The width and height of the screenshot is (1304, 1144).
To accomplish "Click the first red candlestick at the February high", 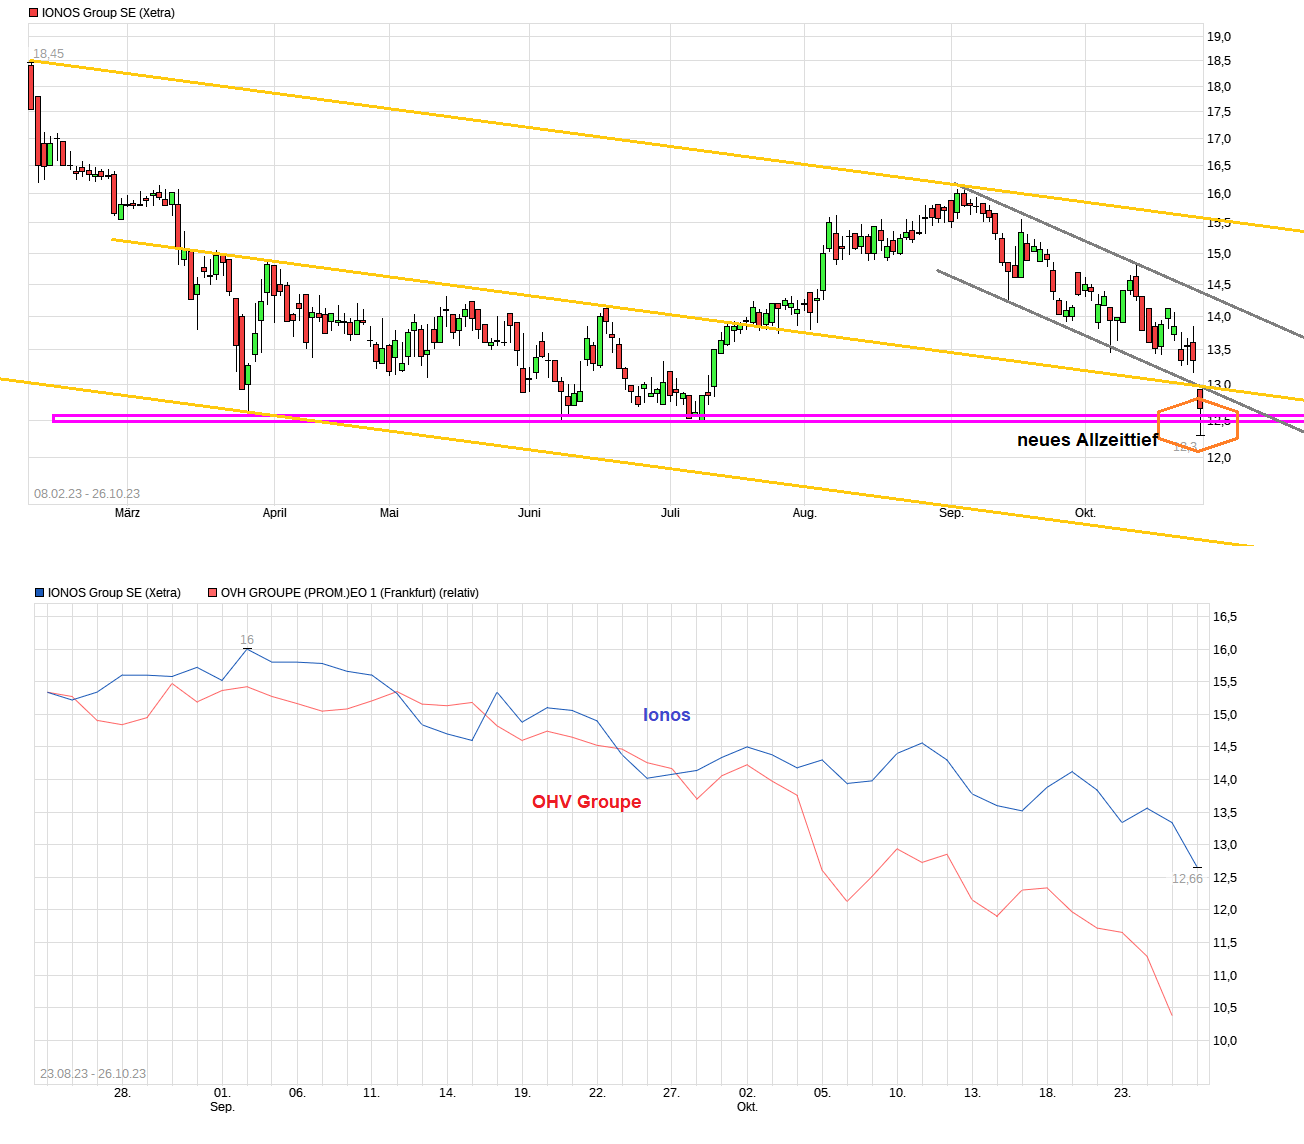I will point(30,85).
